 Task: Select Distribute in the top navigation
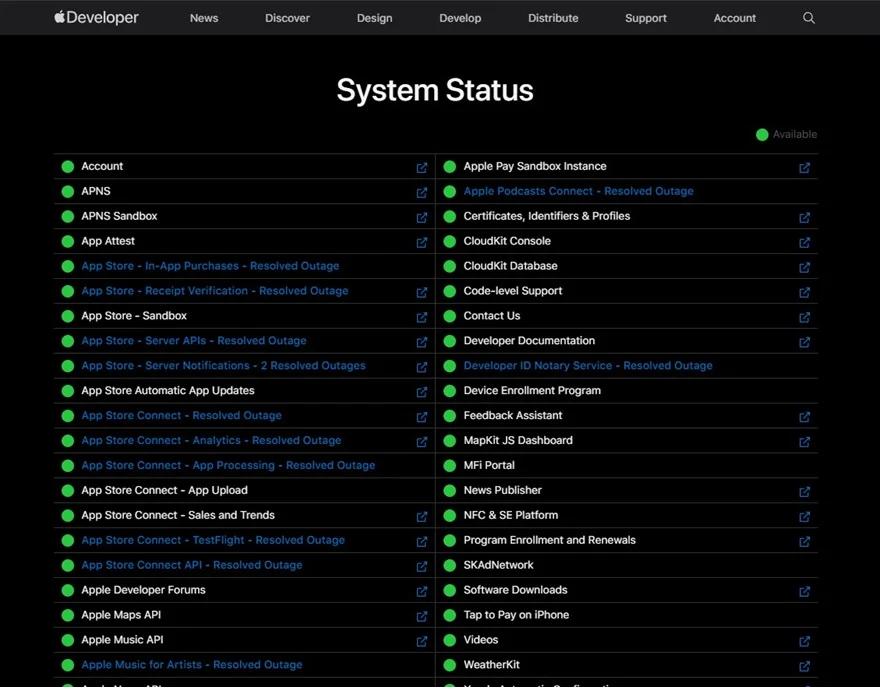coord(553,18)
